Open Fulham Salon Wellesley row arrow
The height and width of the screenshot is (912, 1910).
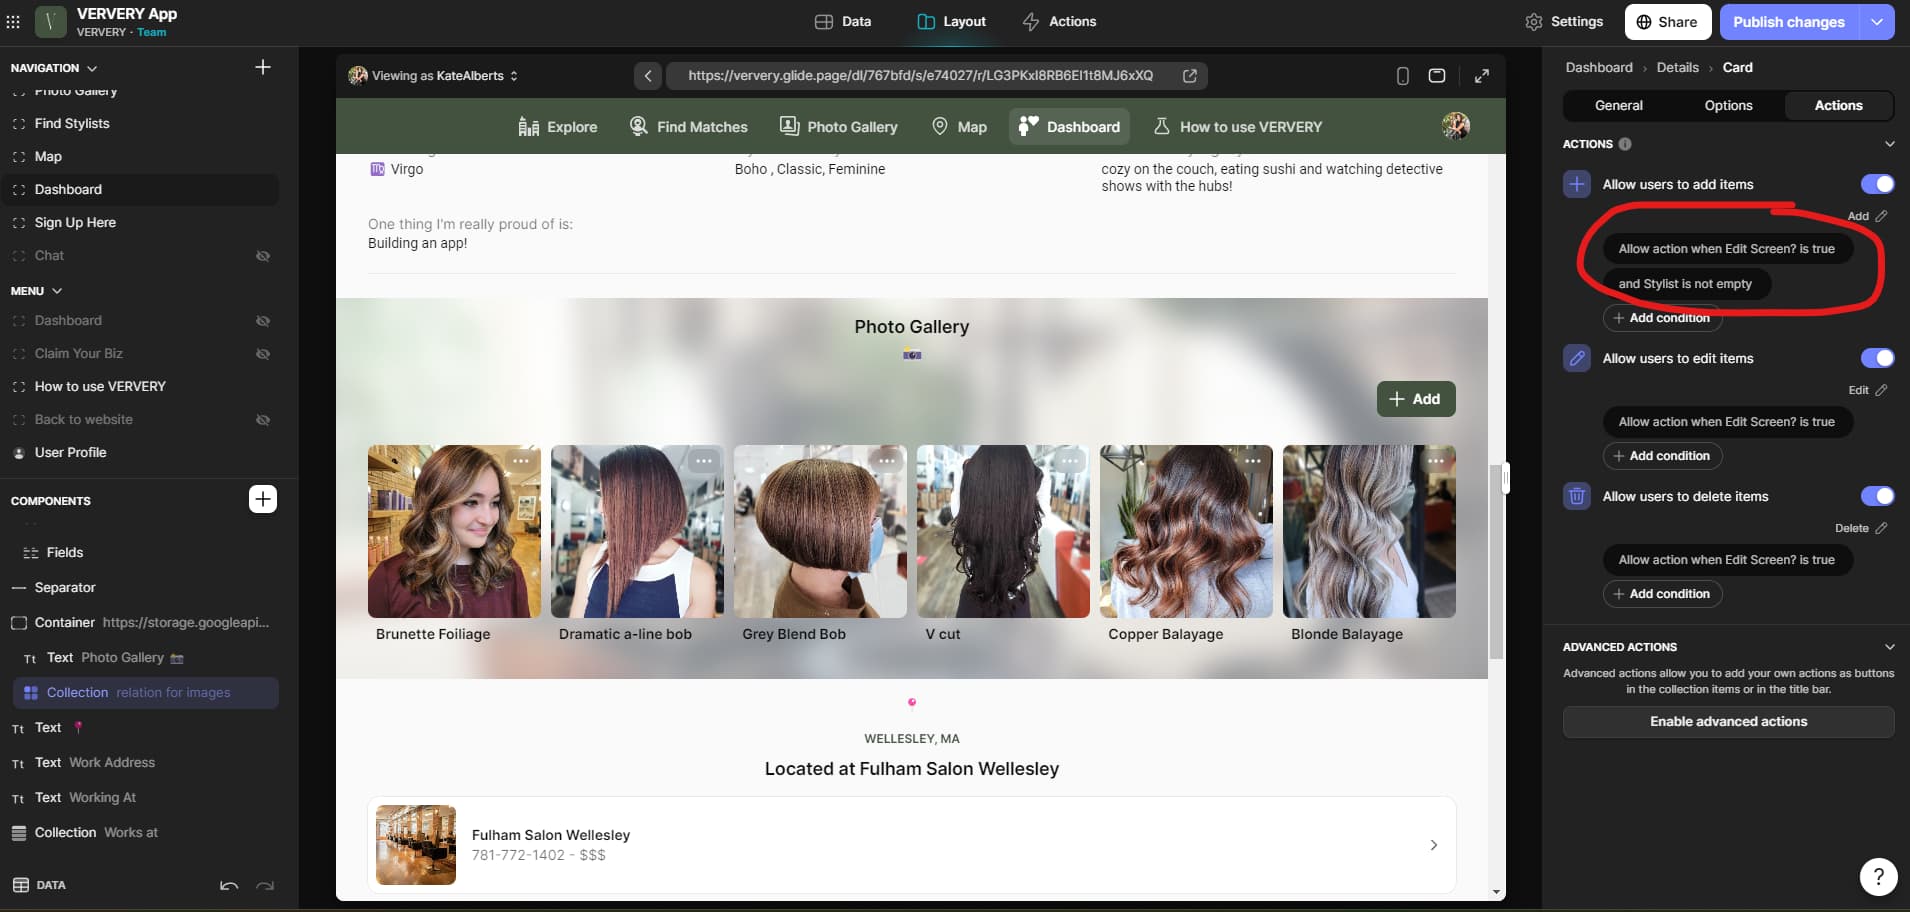pos(1434,845)
